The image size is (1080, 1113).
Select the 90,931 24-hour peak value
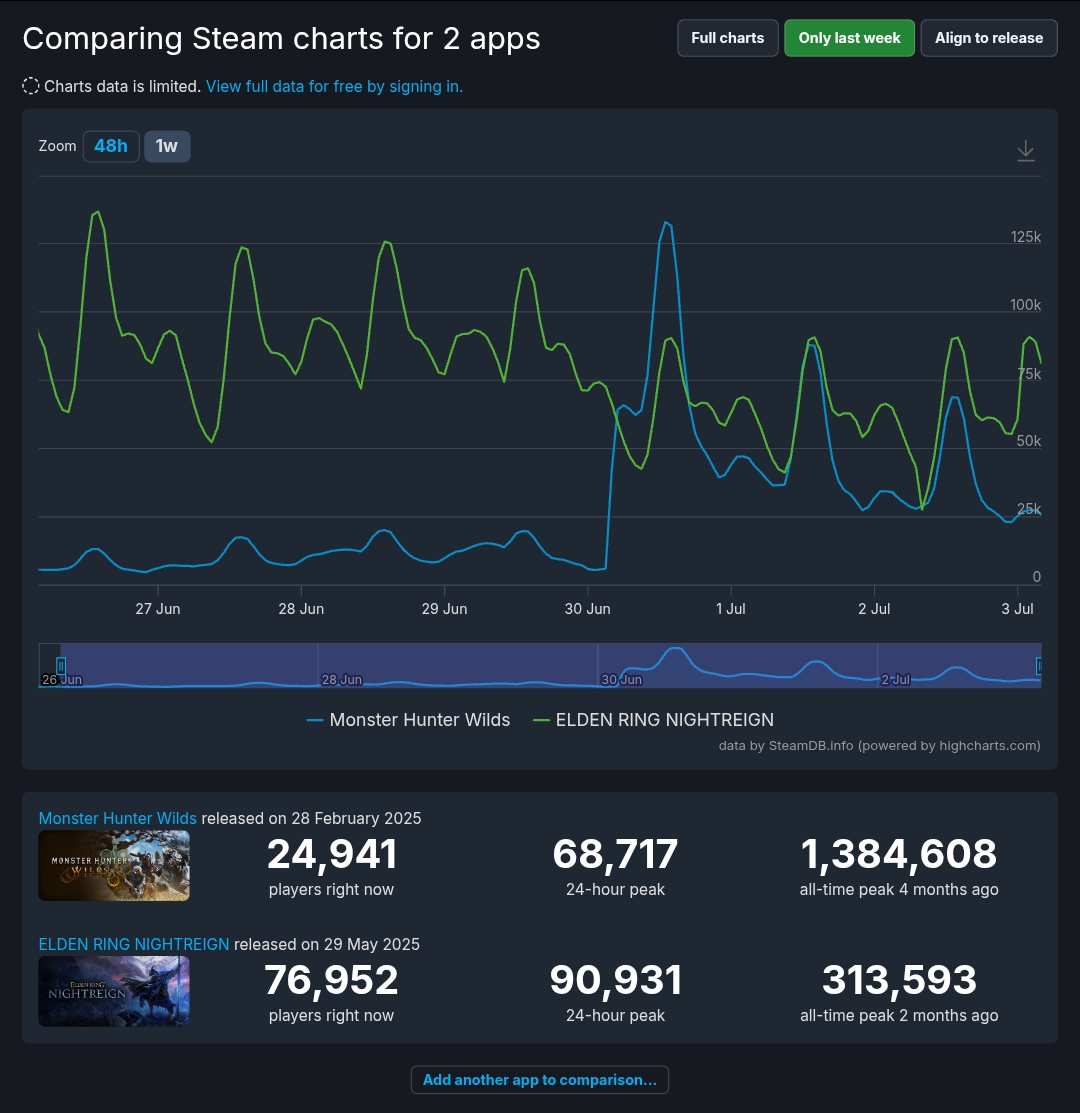point(615,980)
